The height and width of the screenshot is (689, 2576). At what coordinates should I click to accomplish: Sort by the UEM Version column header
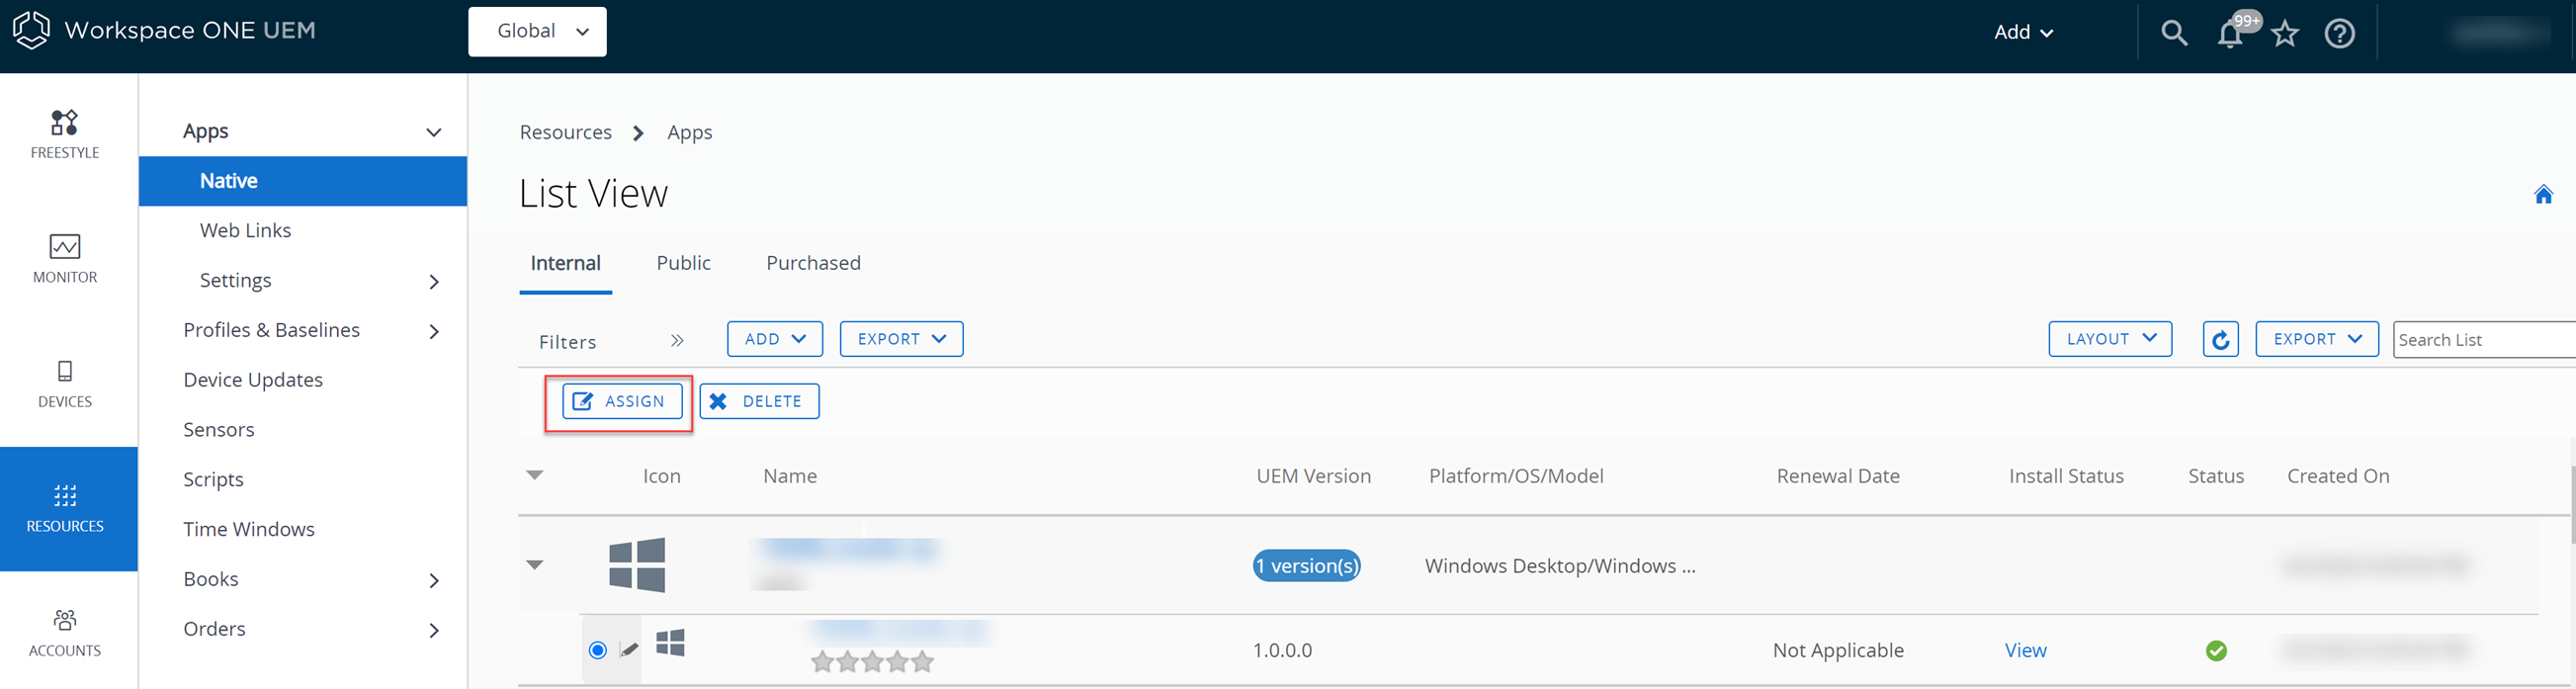tap(1313, 476)
